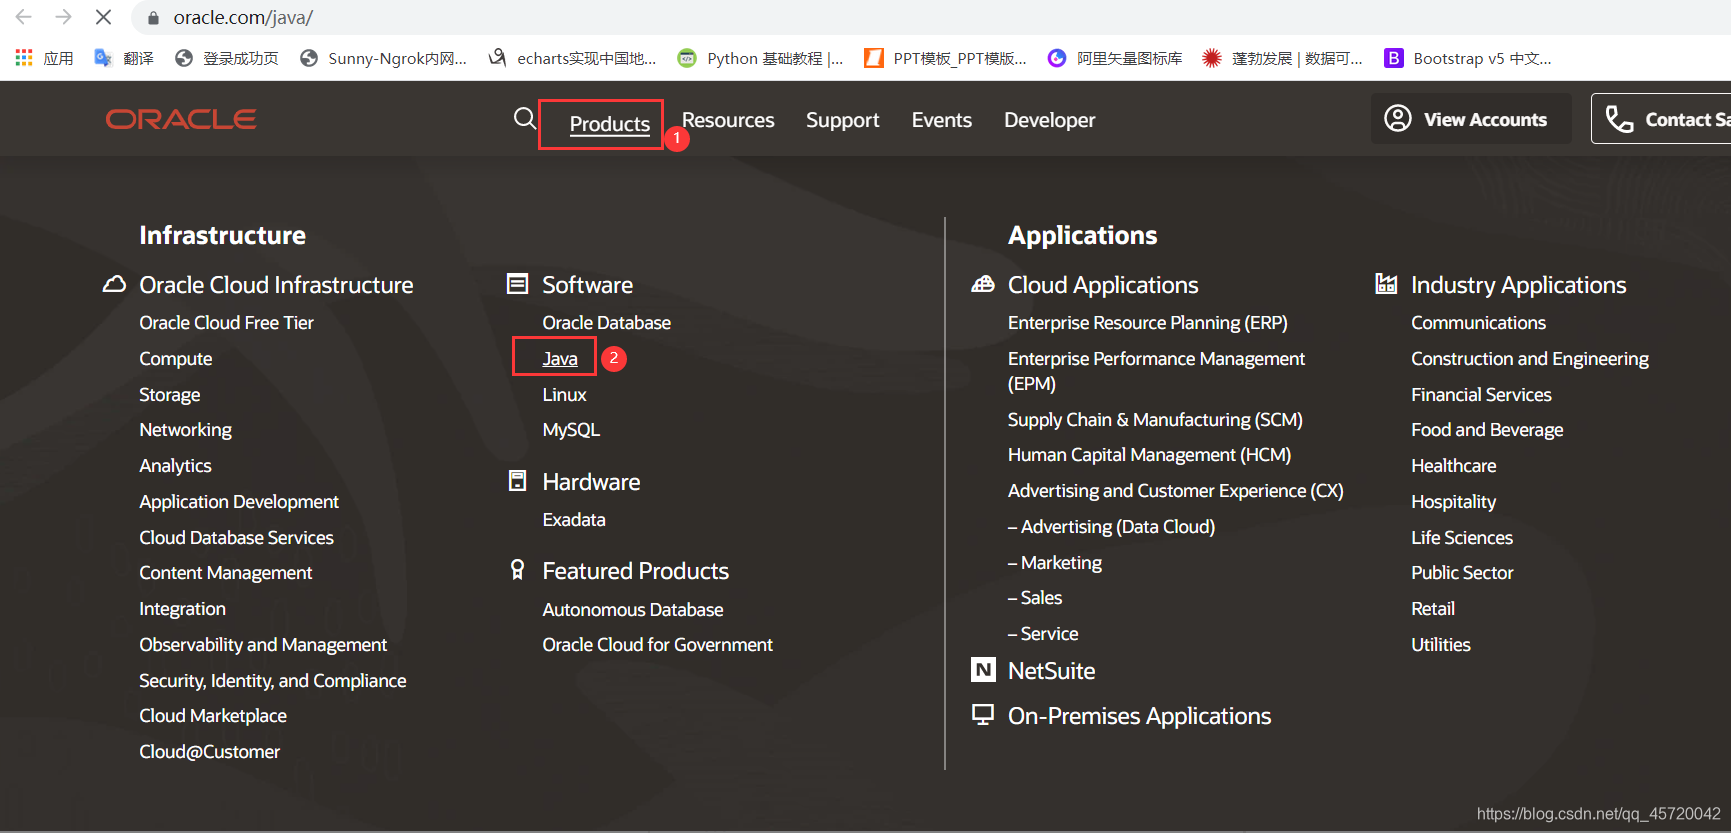Open the Linux link
The image size is (1731, 833).
[564, 394]
